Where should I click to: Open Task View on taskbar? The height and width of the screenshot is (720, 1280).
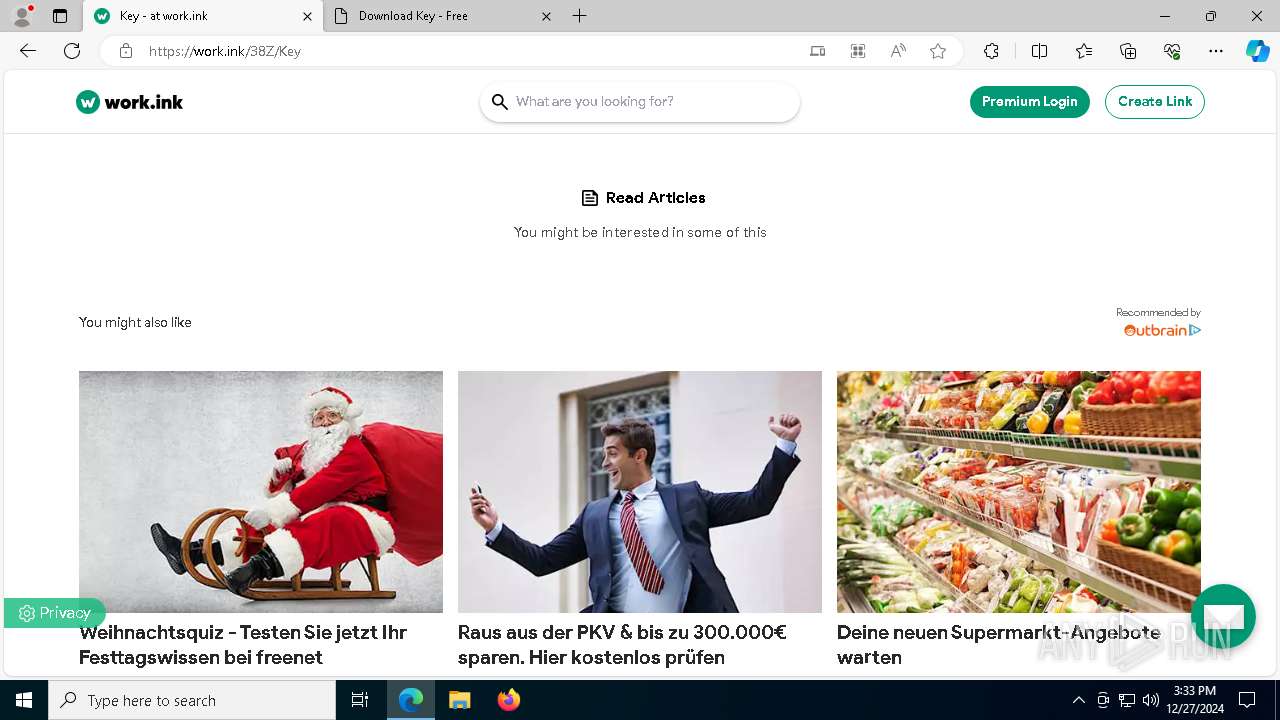click(360, 700)
